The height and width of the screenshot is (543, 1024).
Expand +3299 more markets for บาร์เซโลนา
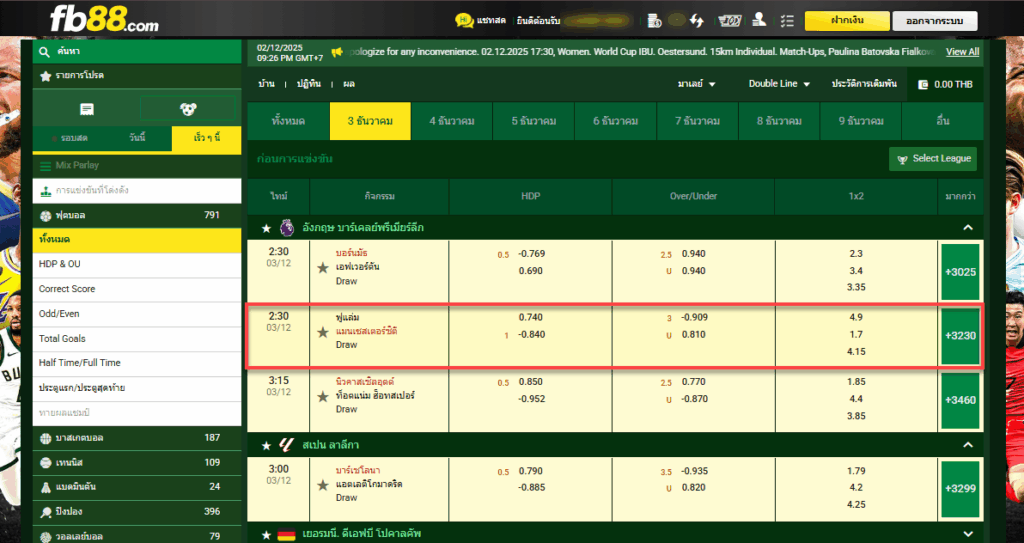click(x=960, y=488)
